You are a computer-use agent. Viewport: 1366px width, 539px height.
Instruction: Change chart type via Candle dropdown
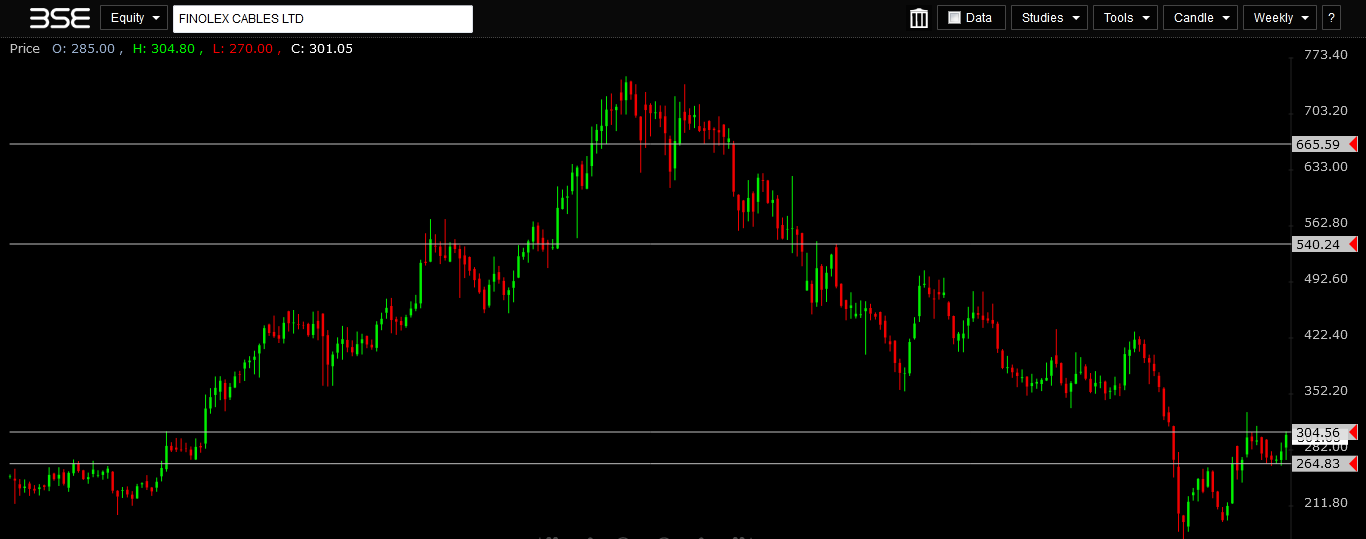[1199, 18]
